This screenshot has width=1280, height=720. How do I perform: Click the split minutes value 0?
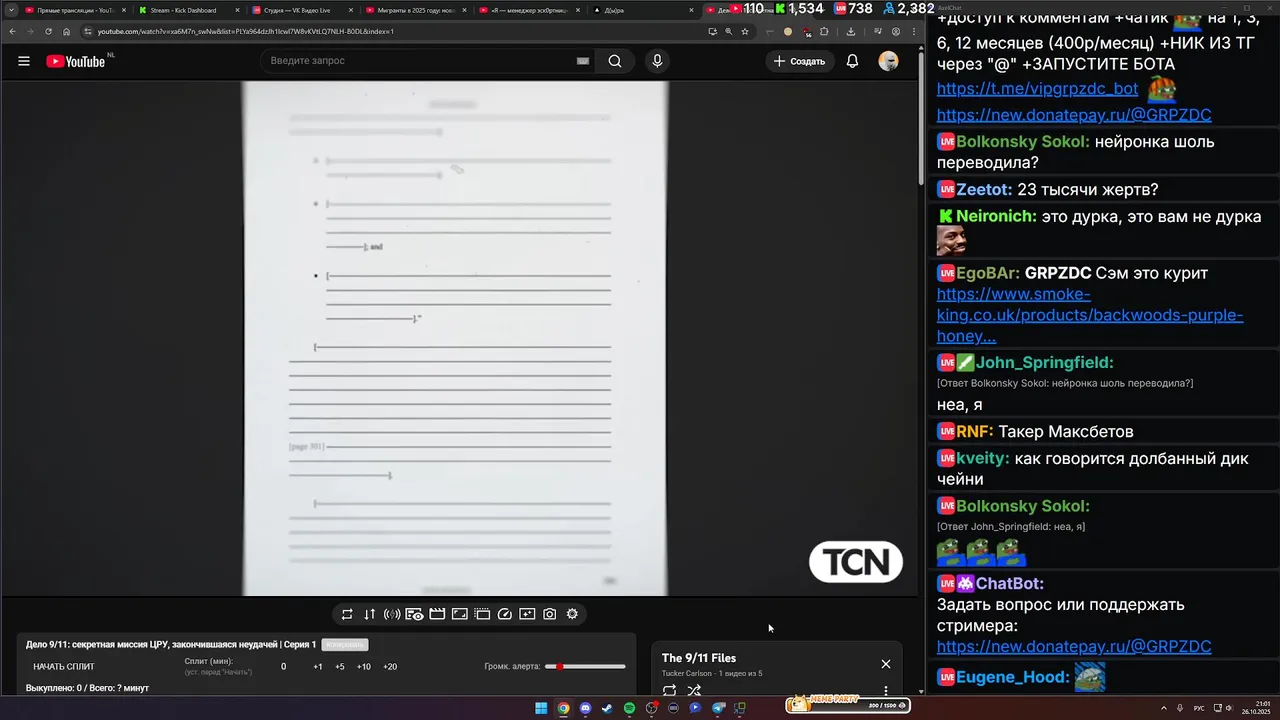click(283, 667)
